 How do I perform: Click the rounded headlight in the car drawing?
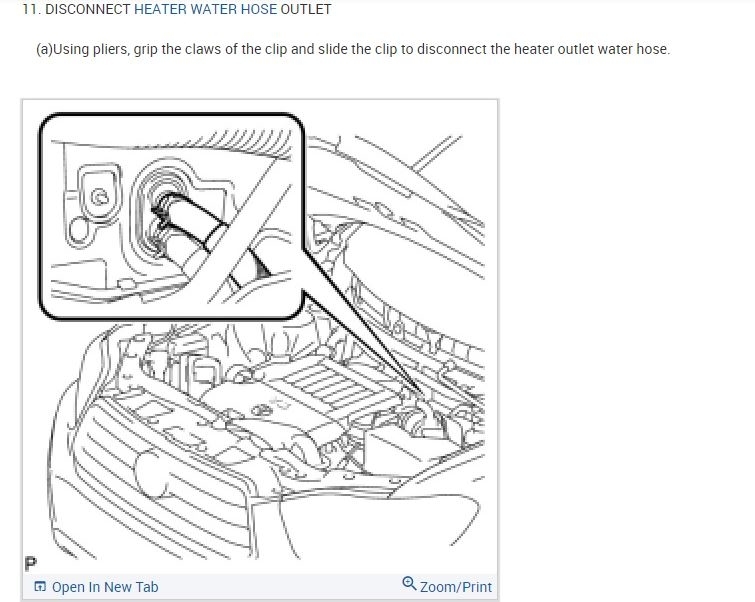point(151,473)
